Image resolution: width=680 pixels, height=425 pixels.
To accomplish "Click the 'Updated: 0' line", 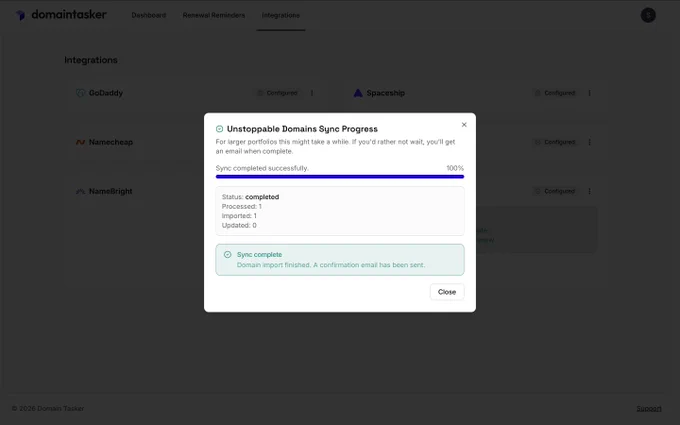I will point(239,226).
